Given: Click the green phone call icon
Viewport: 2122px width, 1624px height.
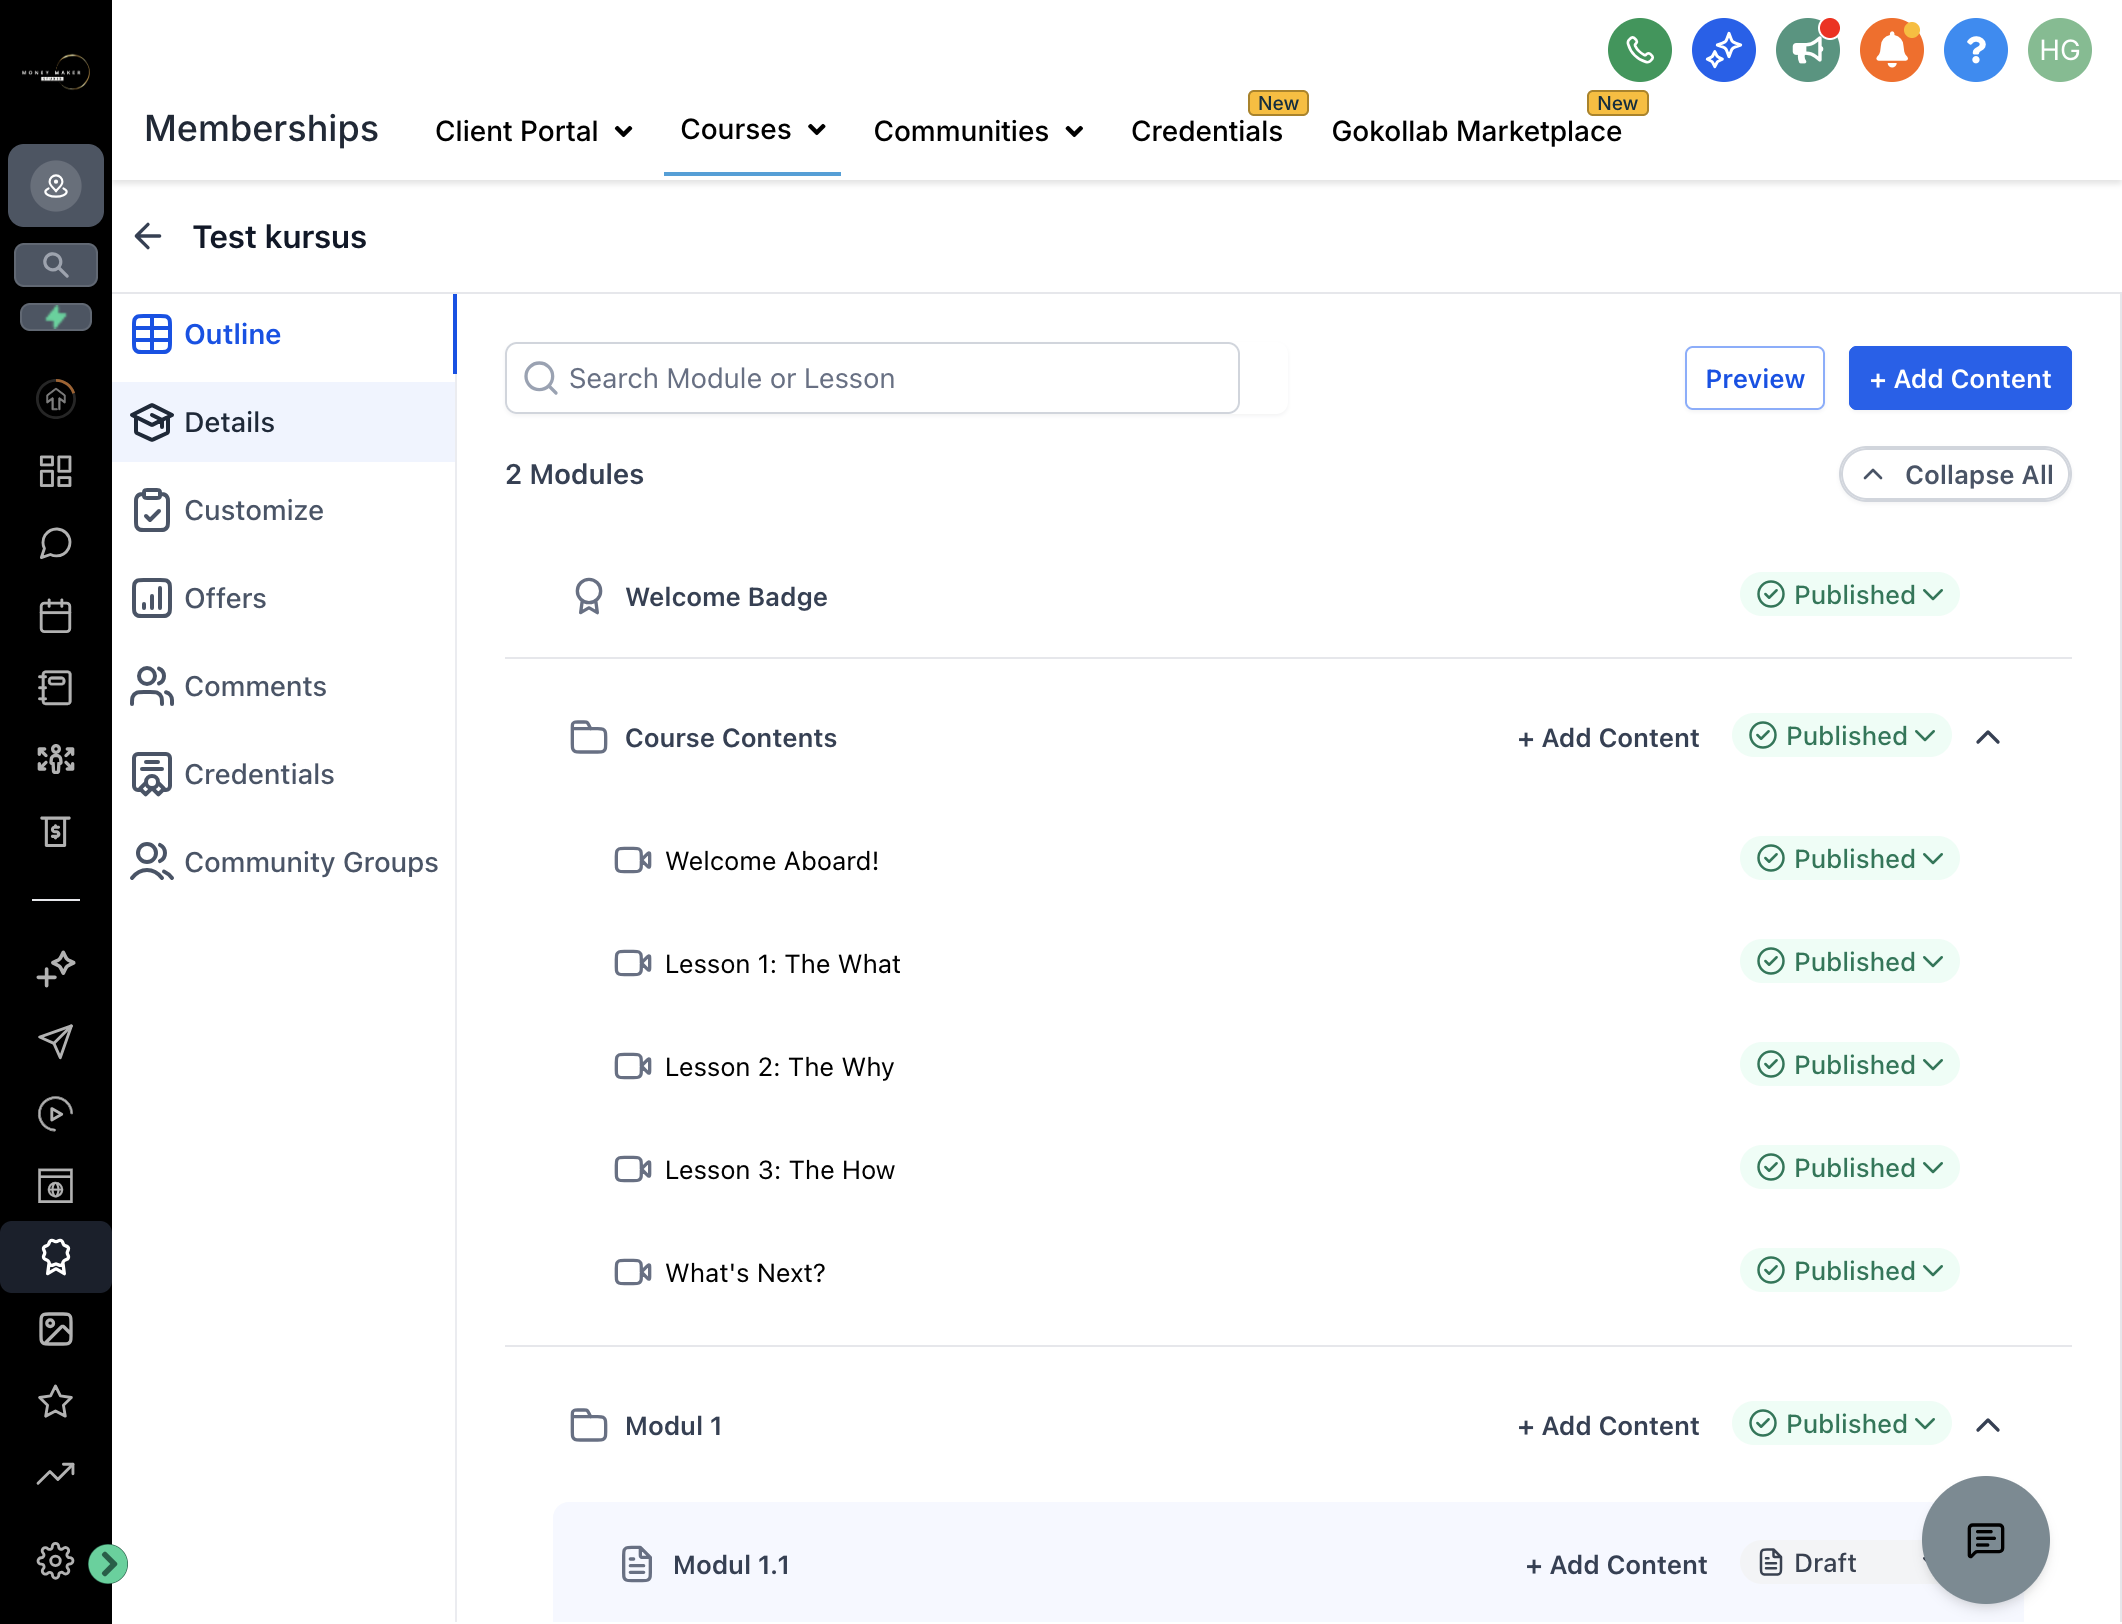Looking at the screenshot, I should point(1639,49).
